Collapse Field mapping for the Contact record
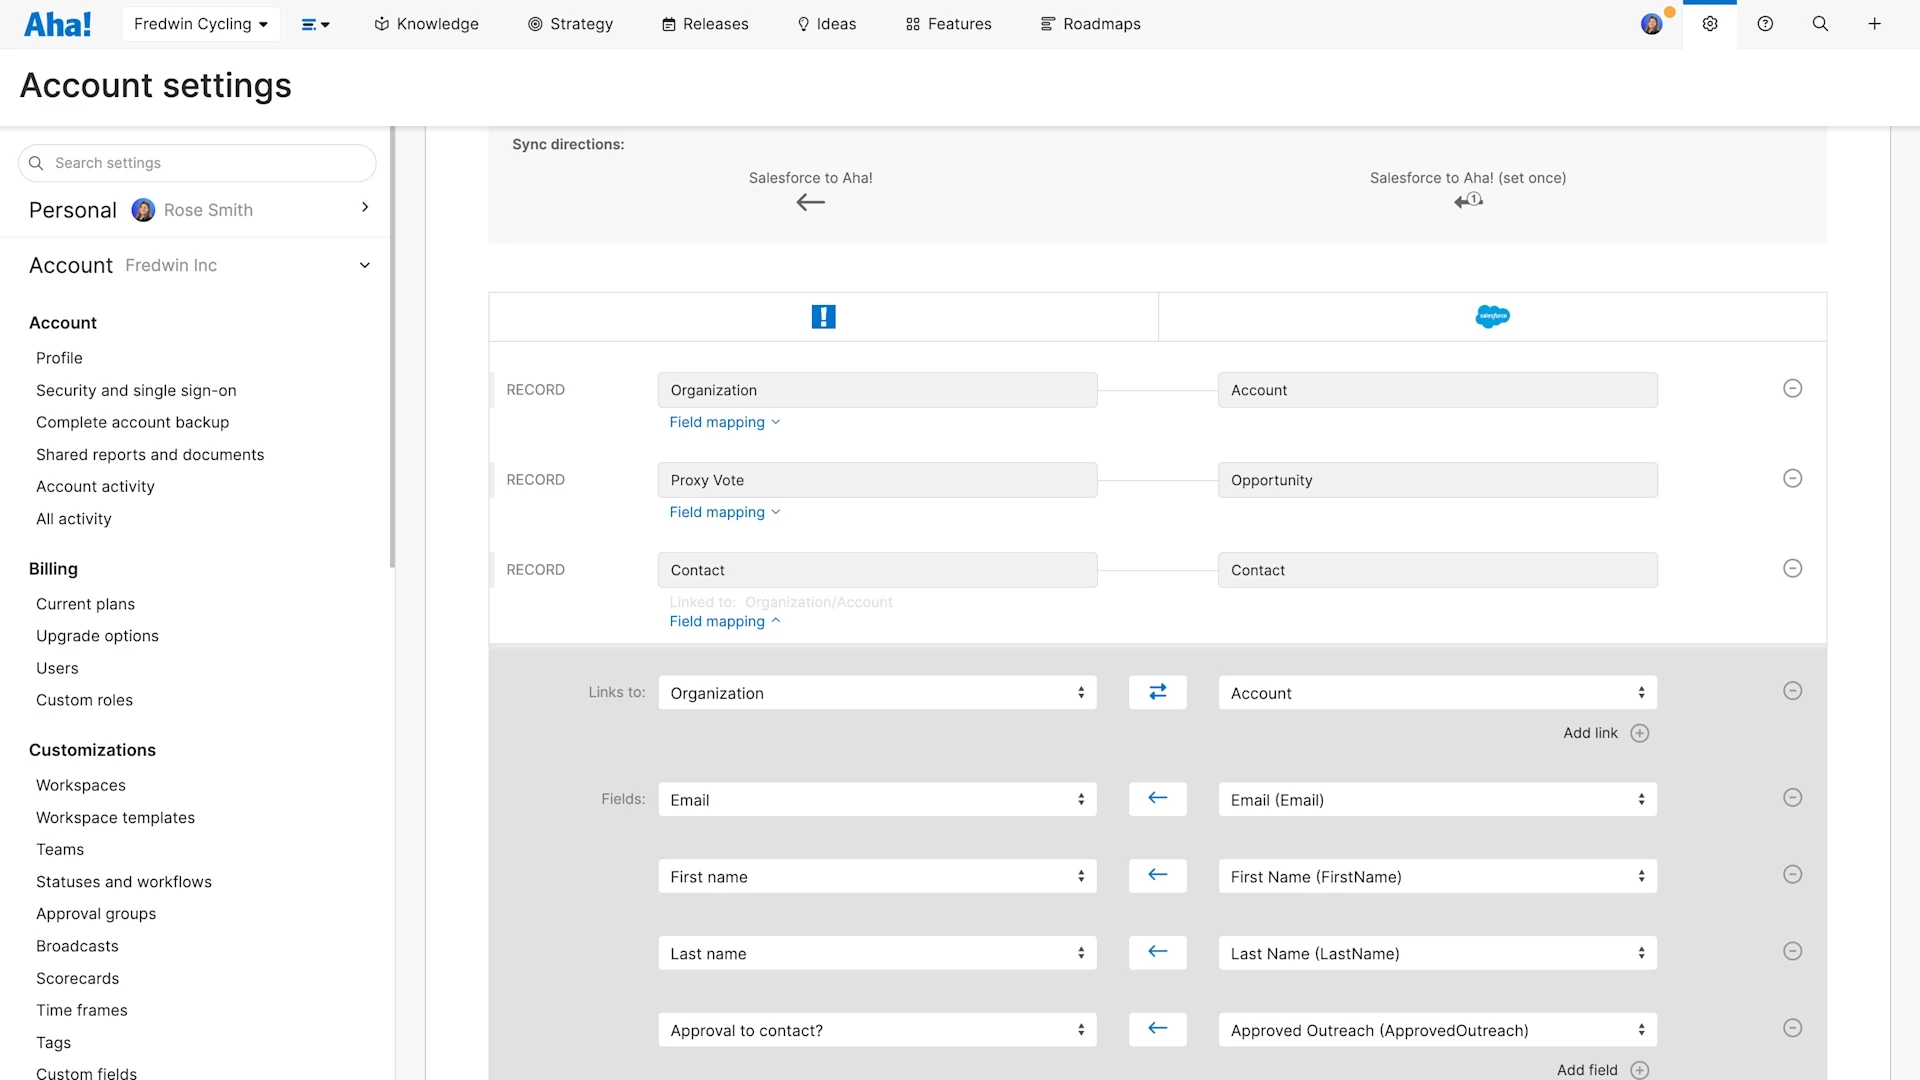The image size is (1920, 1080). [724, 621]
